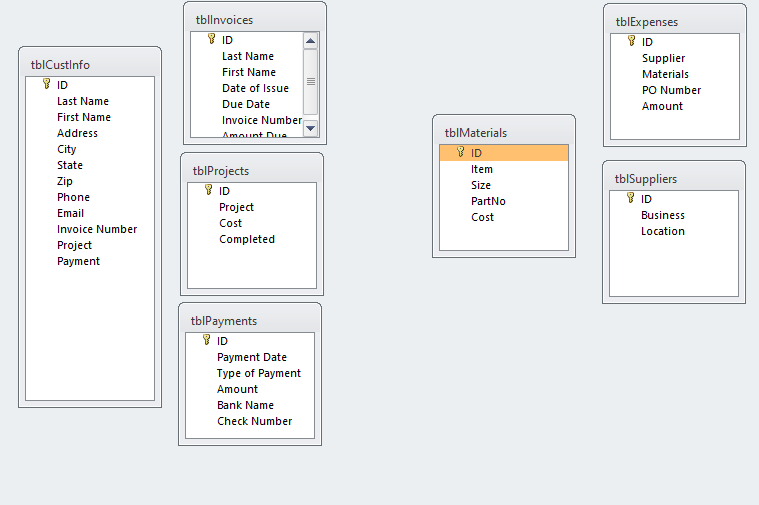This screenshot has width=759, height=505.
Task: Select the Supplier field in tblExpenses
Action: tap(675, 58)
